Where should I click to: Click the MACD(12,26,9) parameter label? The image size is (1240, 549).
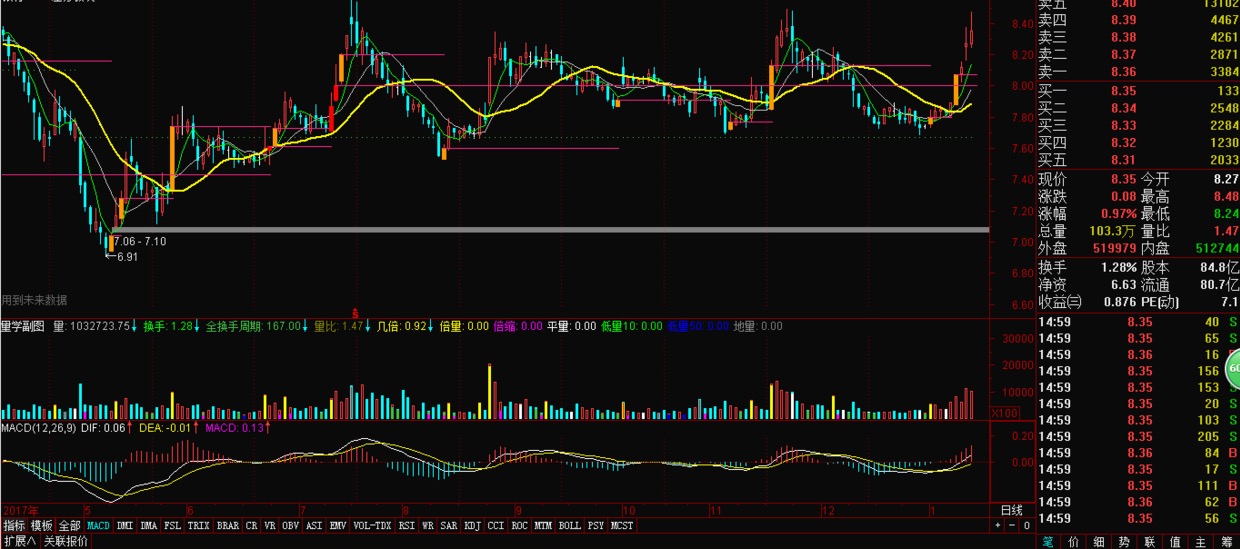(x=34, y=428)
